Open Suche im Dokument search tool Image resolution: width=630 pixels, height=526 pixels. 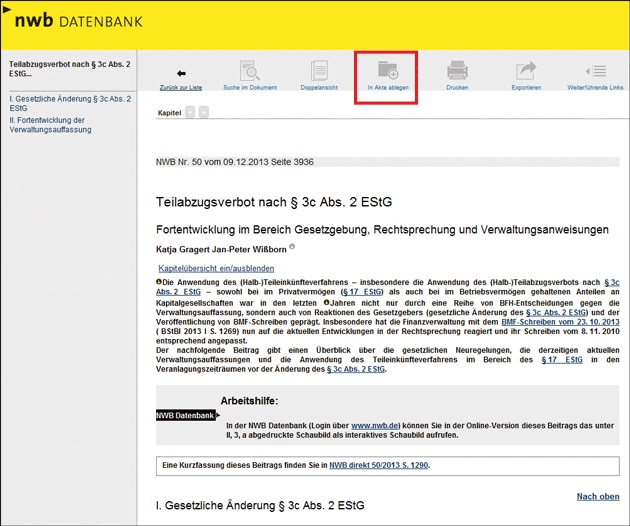click(x=250, y=73)
